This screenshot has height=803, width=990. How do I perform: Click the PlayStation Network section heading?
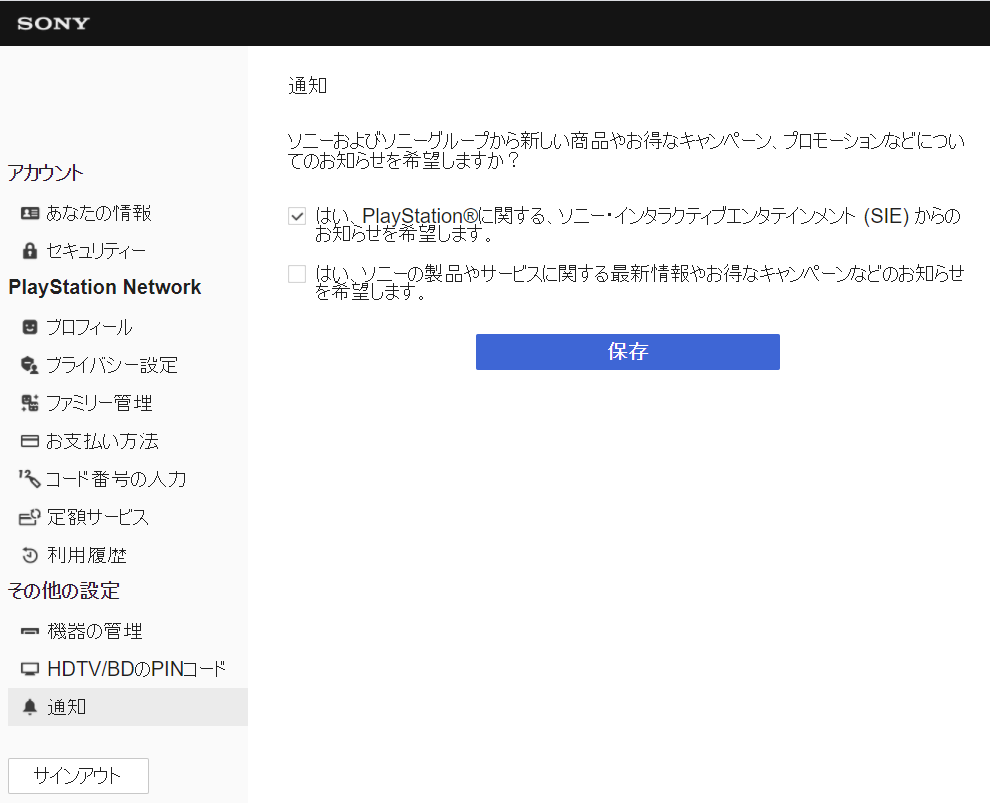click(105, 287)
